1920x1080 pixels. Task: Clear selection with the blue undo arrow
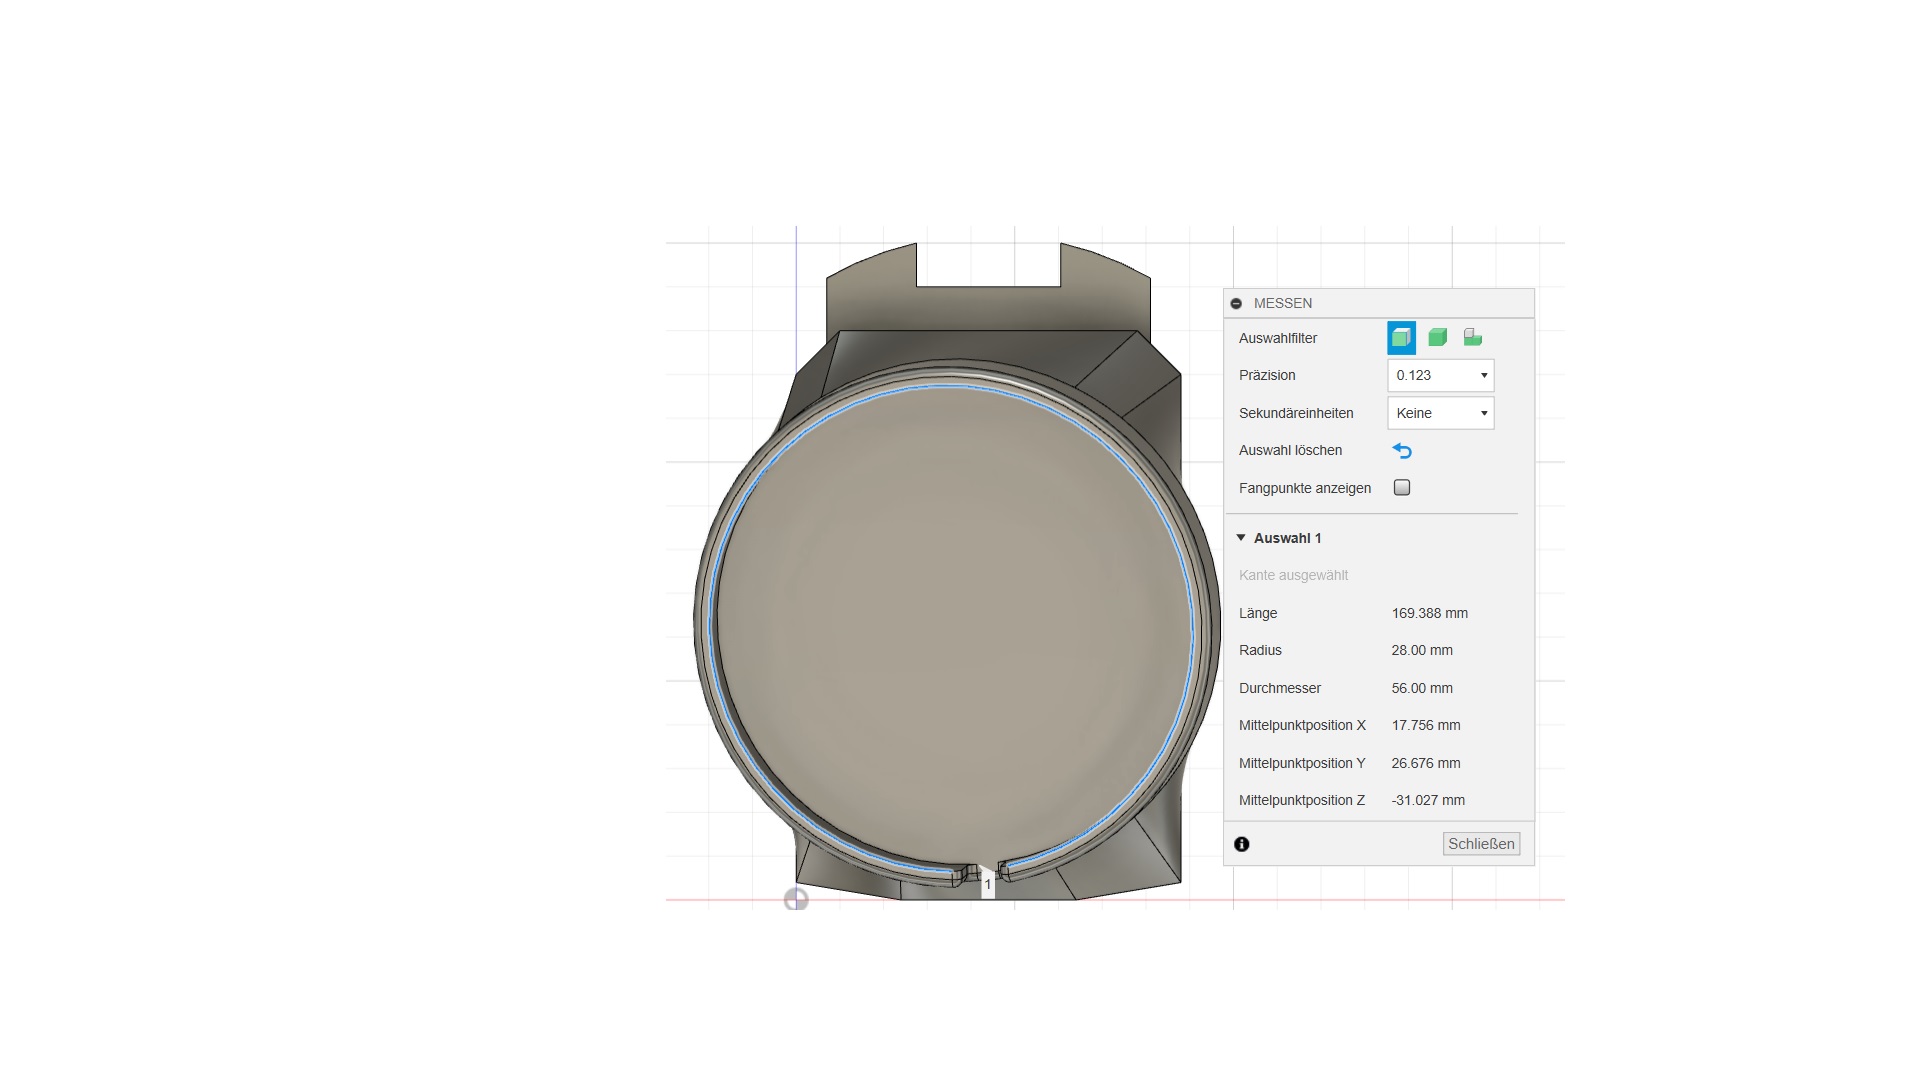(x=1402, y=451)
